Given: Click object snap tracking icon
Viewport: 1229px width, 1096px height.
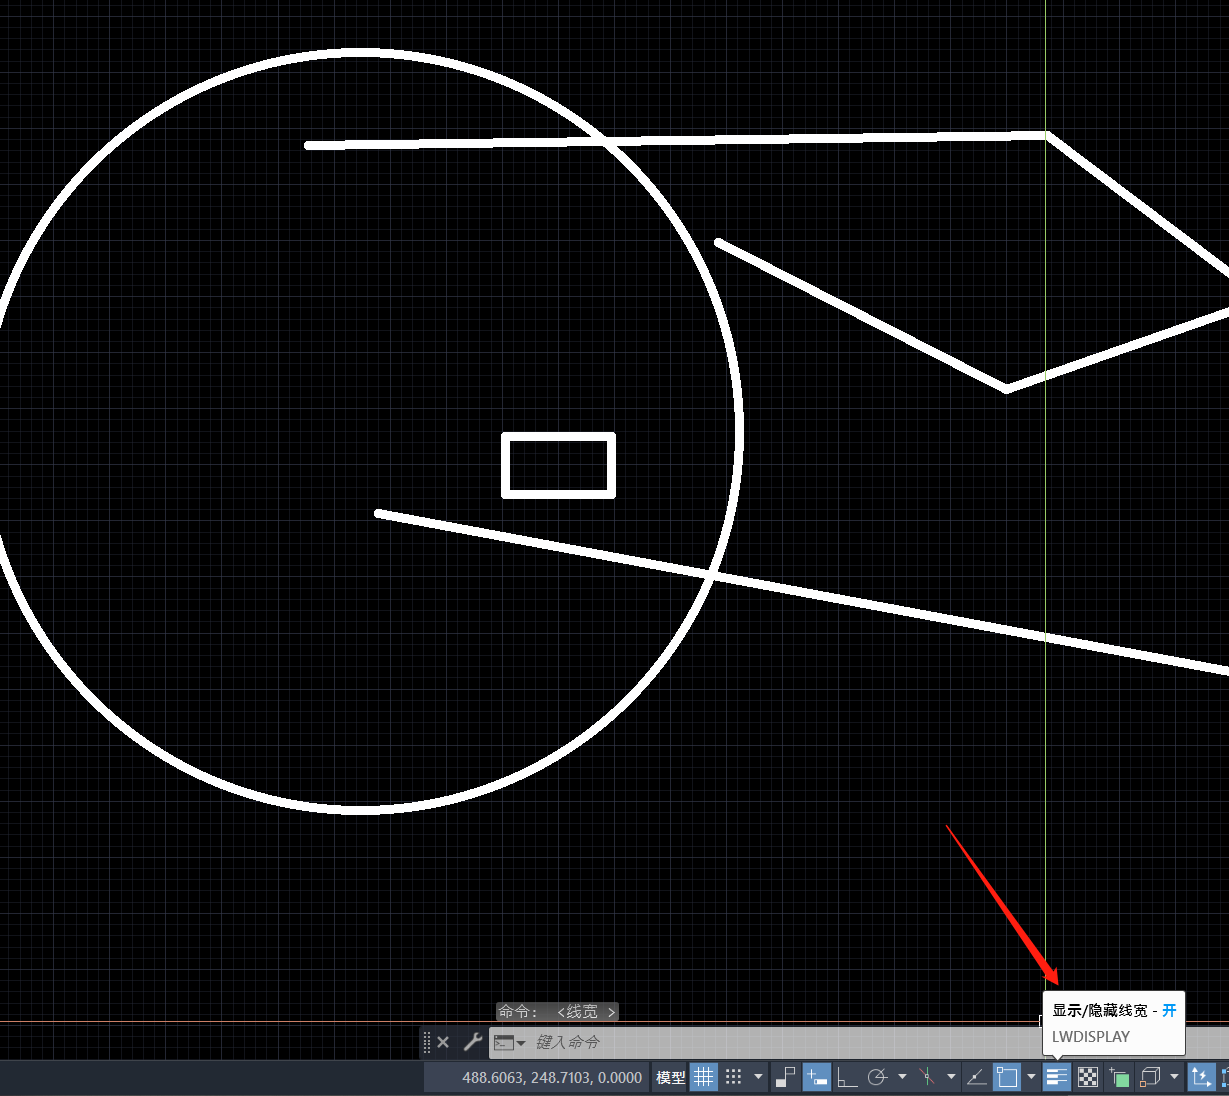Looking at the screenshot, I should 977,1077.
